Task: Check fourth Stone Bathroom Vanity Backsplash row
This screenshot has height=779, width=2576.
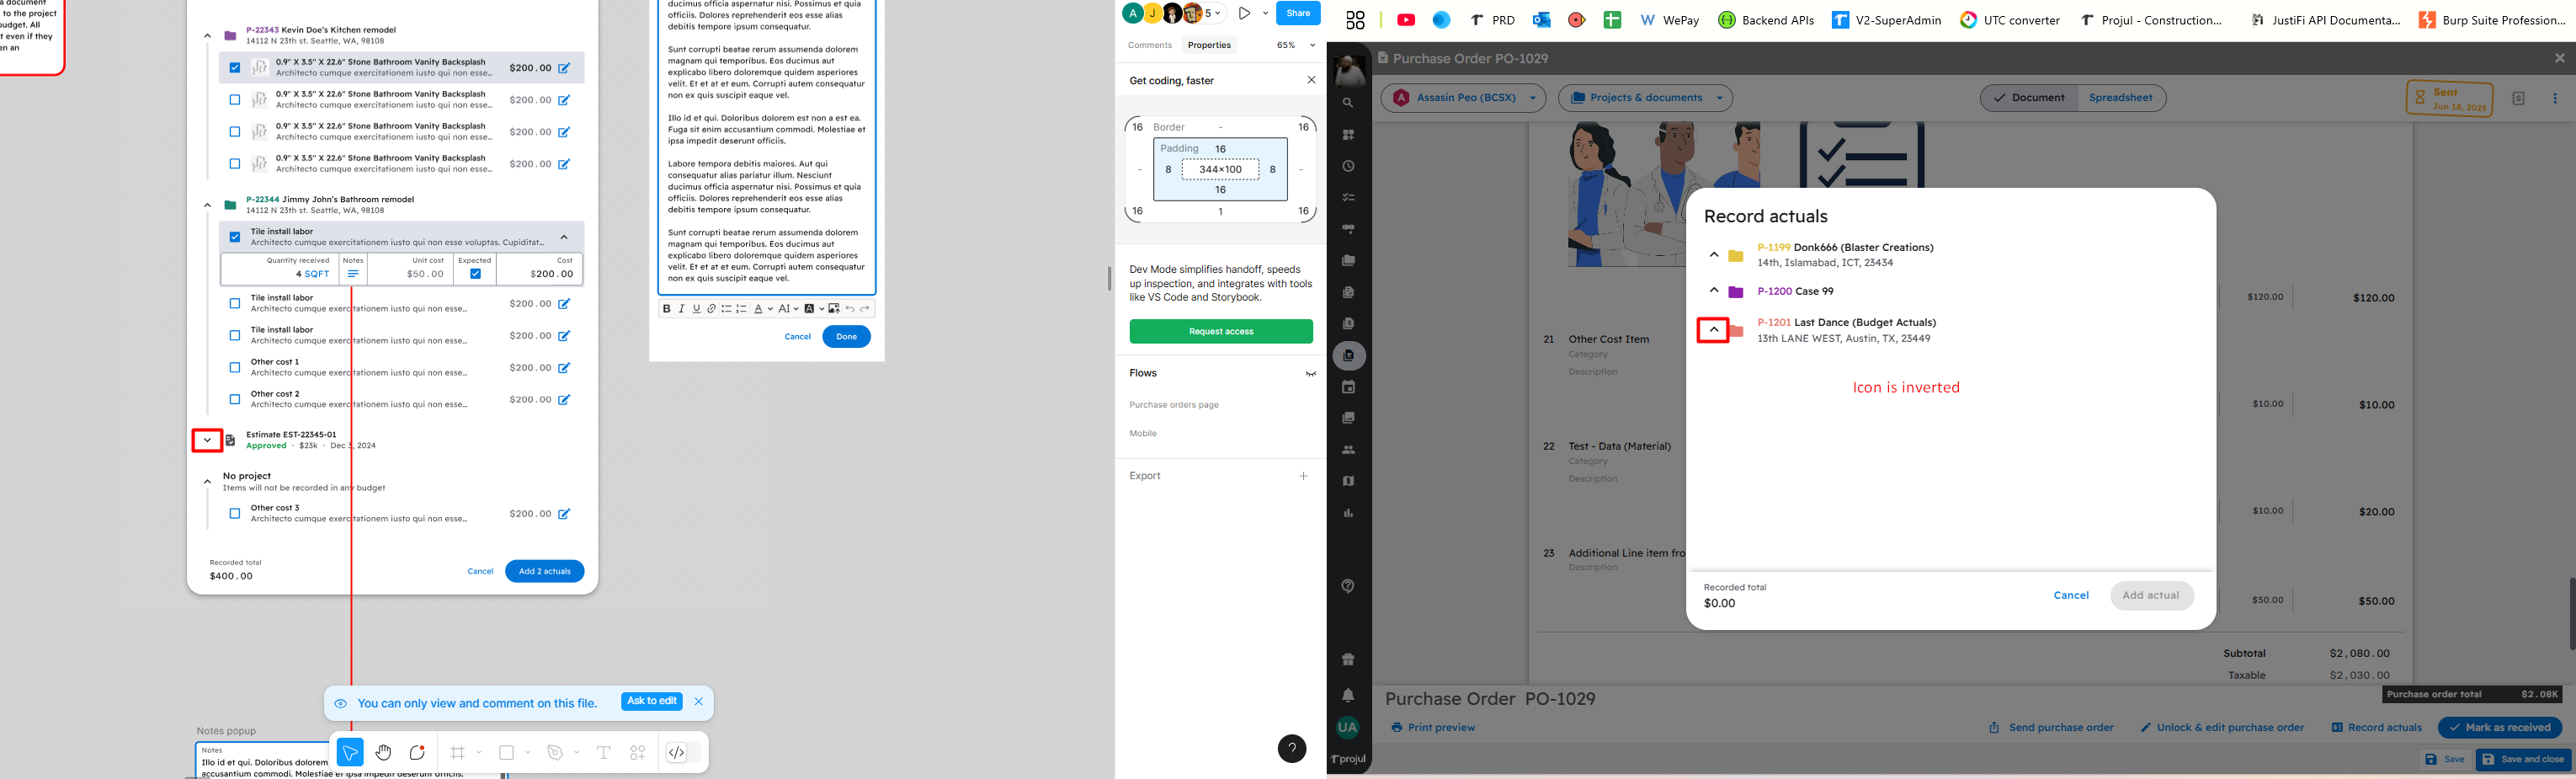Action: pyautogui.click(x=235, y=164)
